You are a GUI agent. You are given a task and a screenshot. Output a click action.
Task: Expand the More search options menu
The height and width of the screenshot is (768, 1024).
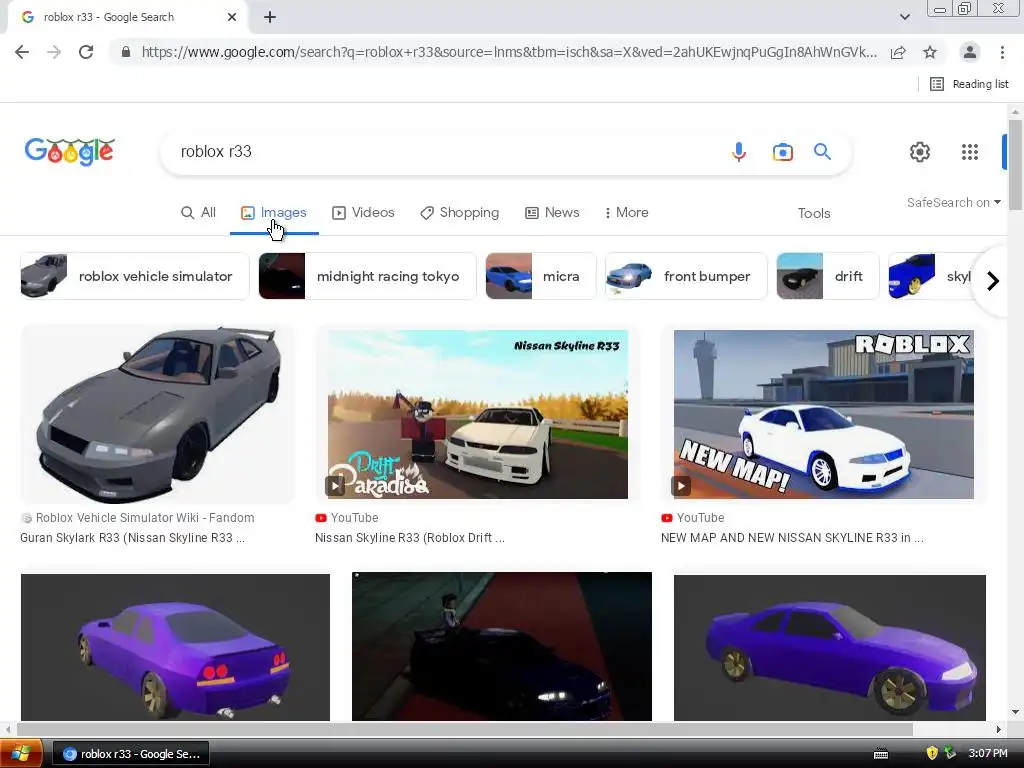pos(626,213)
